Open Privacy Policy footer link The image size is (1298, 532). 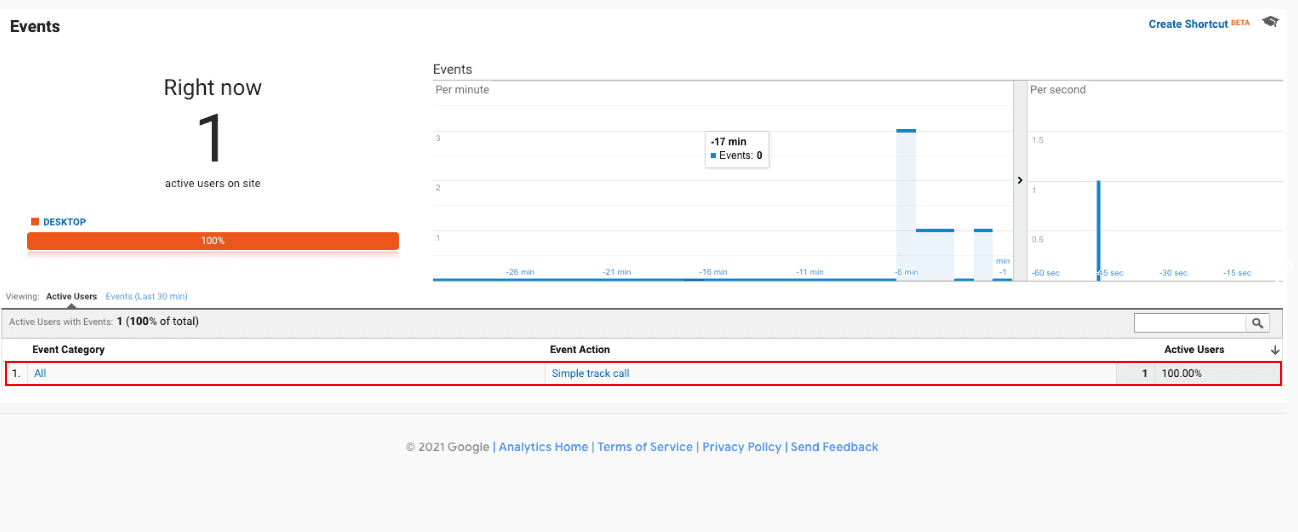tap(742, 447)
